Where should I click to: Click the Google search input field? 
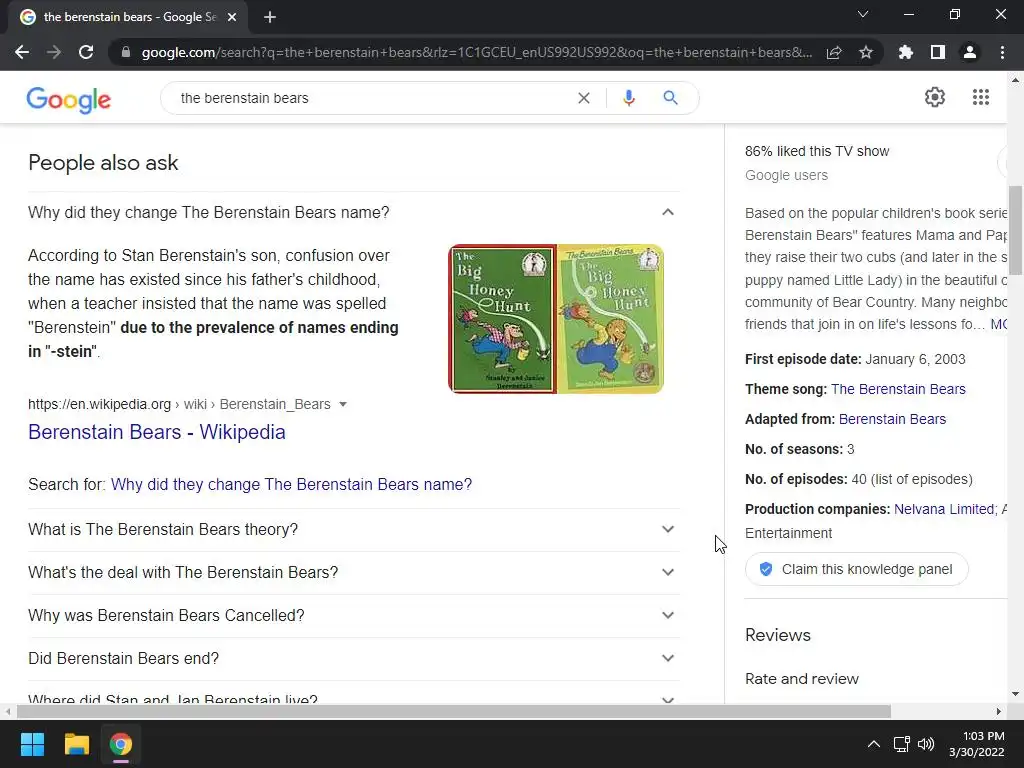click(372, 98)
